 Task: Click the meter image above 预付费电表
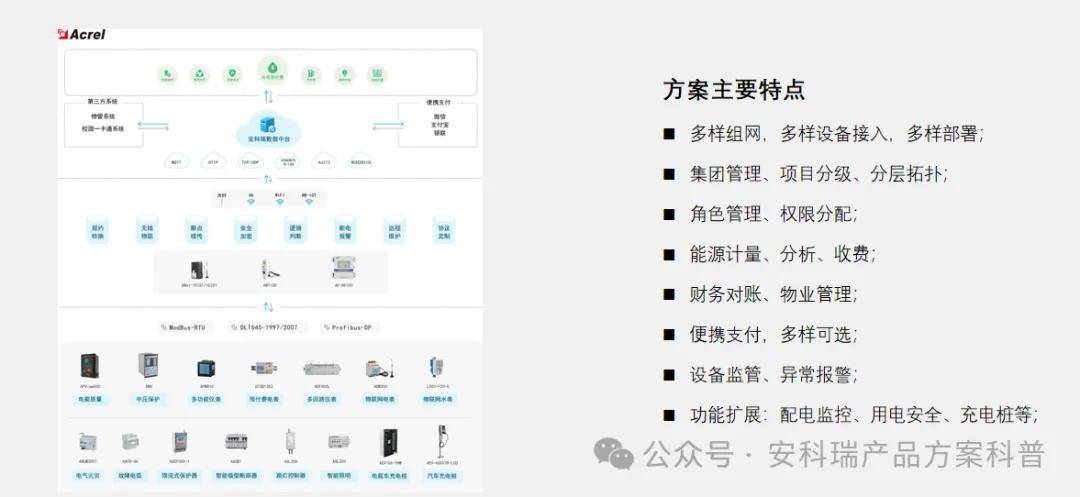point(263,369)
